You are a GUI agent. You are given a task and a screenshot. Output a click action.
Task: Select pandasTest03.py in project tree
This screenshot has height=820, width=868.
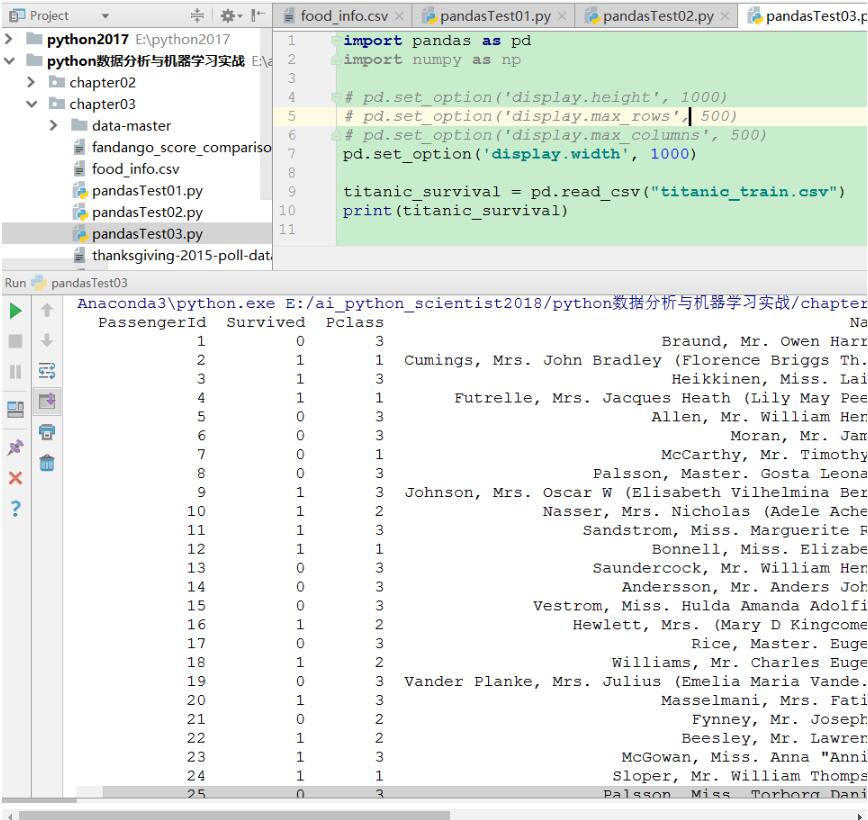138,234
